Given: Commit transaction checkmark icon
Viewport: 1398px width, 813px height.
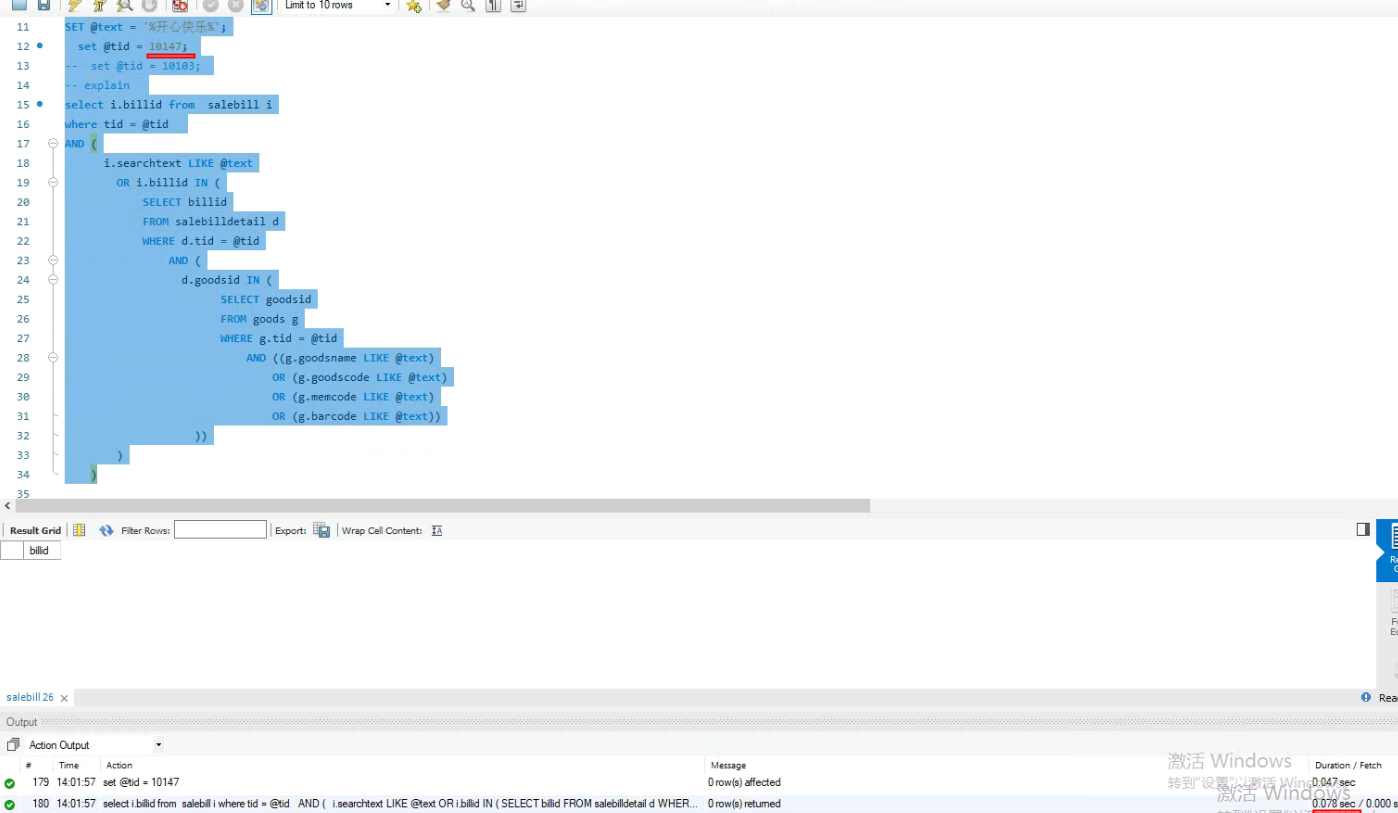Looking at the screenshot, I should (x=211, y=5).
